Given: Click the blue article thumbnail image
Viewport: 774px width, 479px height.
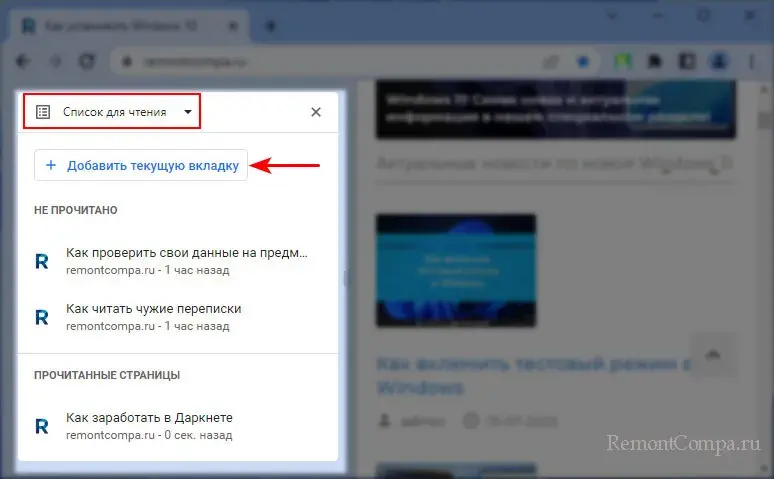Looking at the screenshot, I should click(455, 270).
